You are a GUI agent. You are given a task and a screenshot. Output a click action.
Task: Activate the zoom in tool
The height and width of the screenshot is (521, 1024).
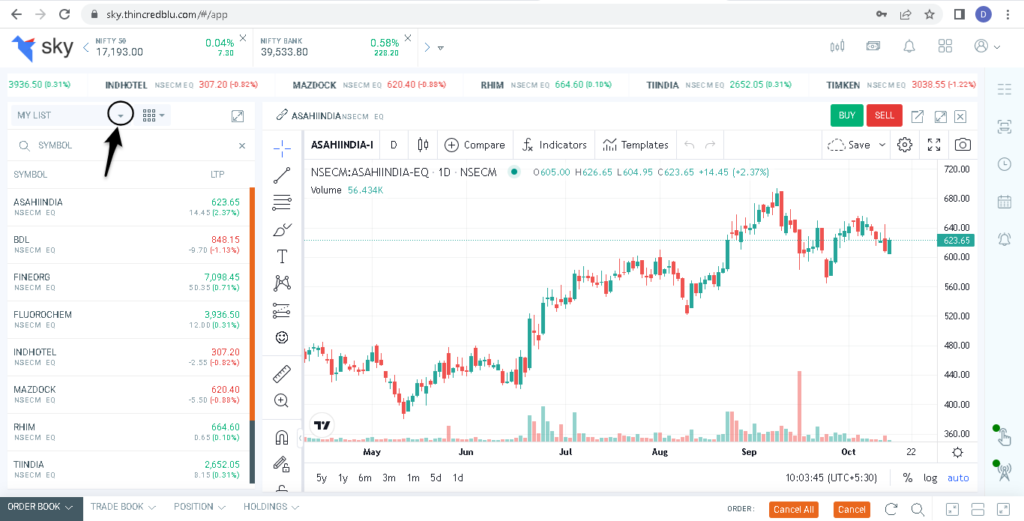pyautogui.click(x=282, y=401)
